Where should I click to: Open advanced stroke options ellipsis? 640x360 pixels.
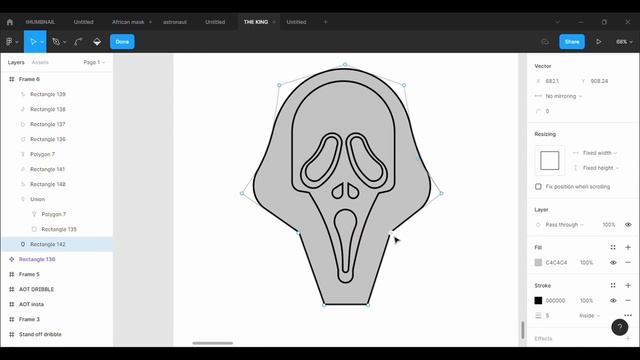tap(628, 315)
